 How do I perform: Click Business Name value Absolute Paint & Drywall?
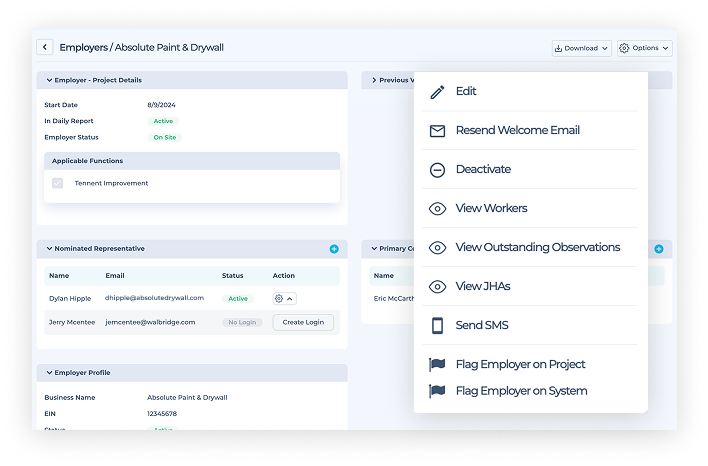pyautogui.click(x=187, y=397)
